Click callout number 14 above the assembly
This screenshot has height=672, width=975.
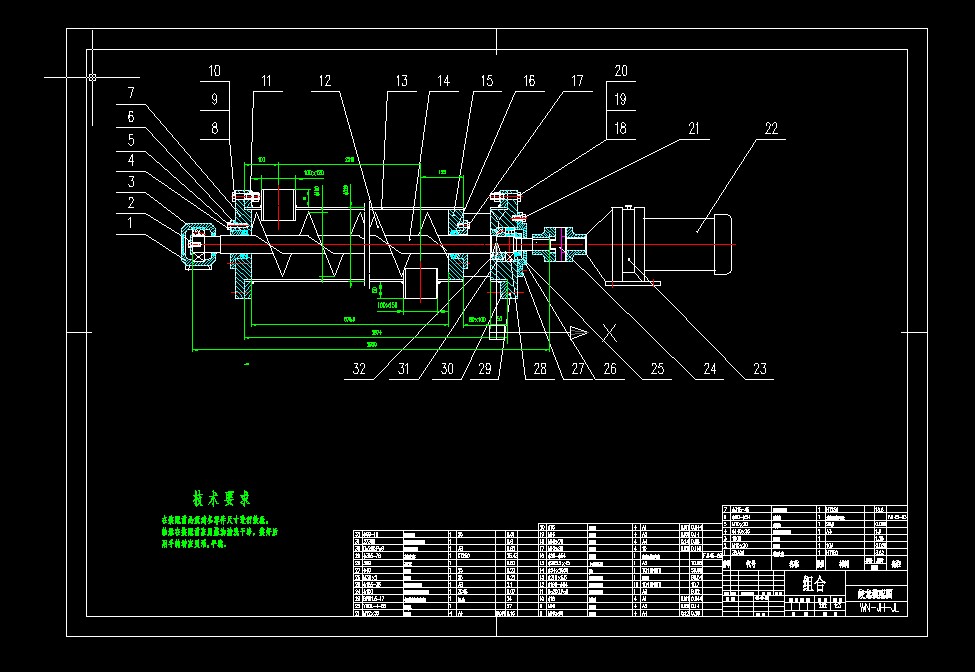tap(443, 81)
